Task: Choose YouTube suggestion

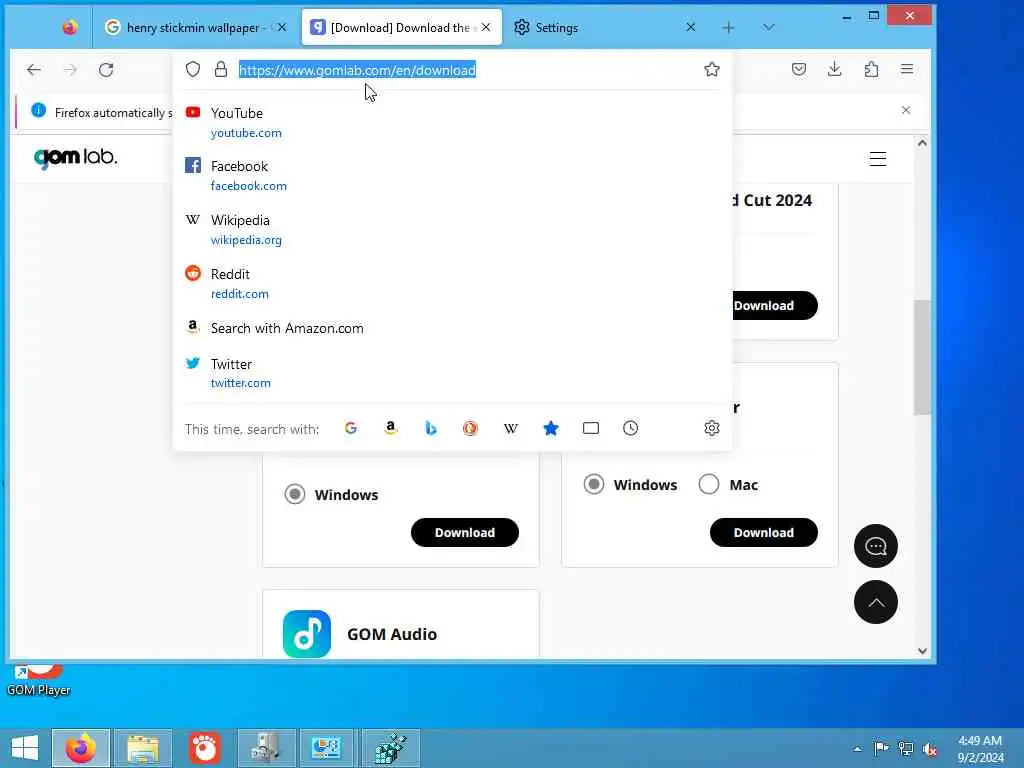Action: point(452,123)
